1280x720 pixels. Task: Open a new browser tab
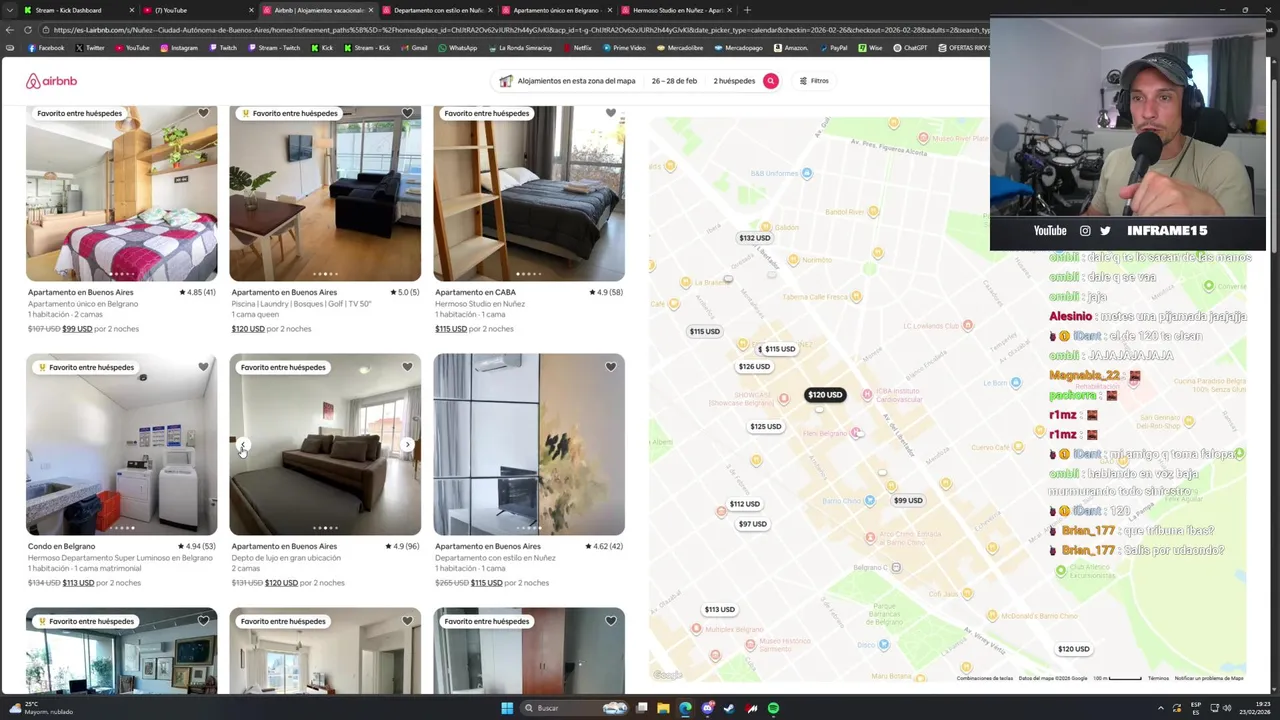747,10
